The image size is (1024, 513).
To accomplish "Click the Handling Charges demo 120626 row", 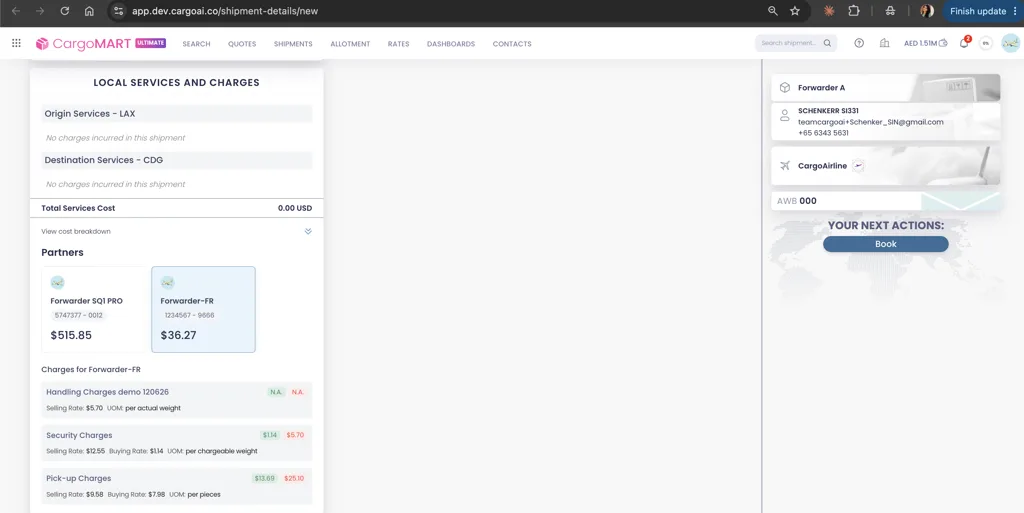I will [x=177, y=399].
